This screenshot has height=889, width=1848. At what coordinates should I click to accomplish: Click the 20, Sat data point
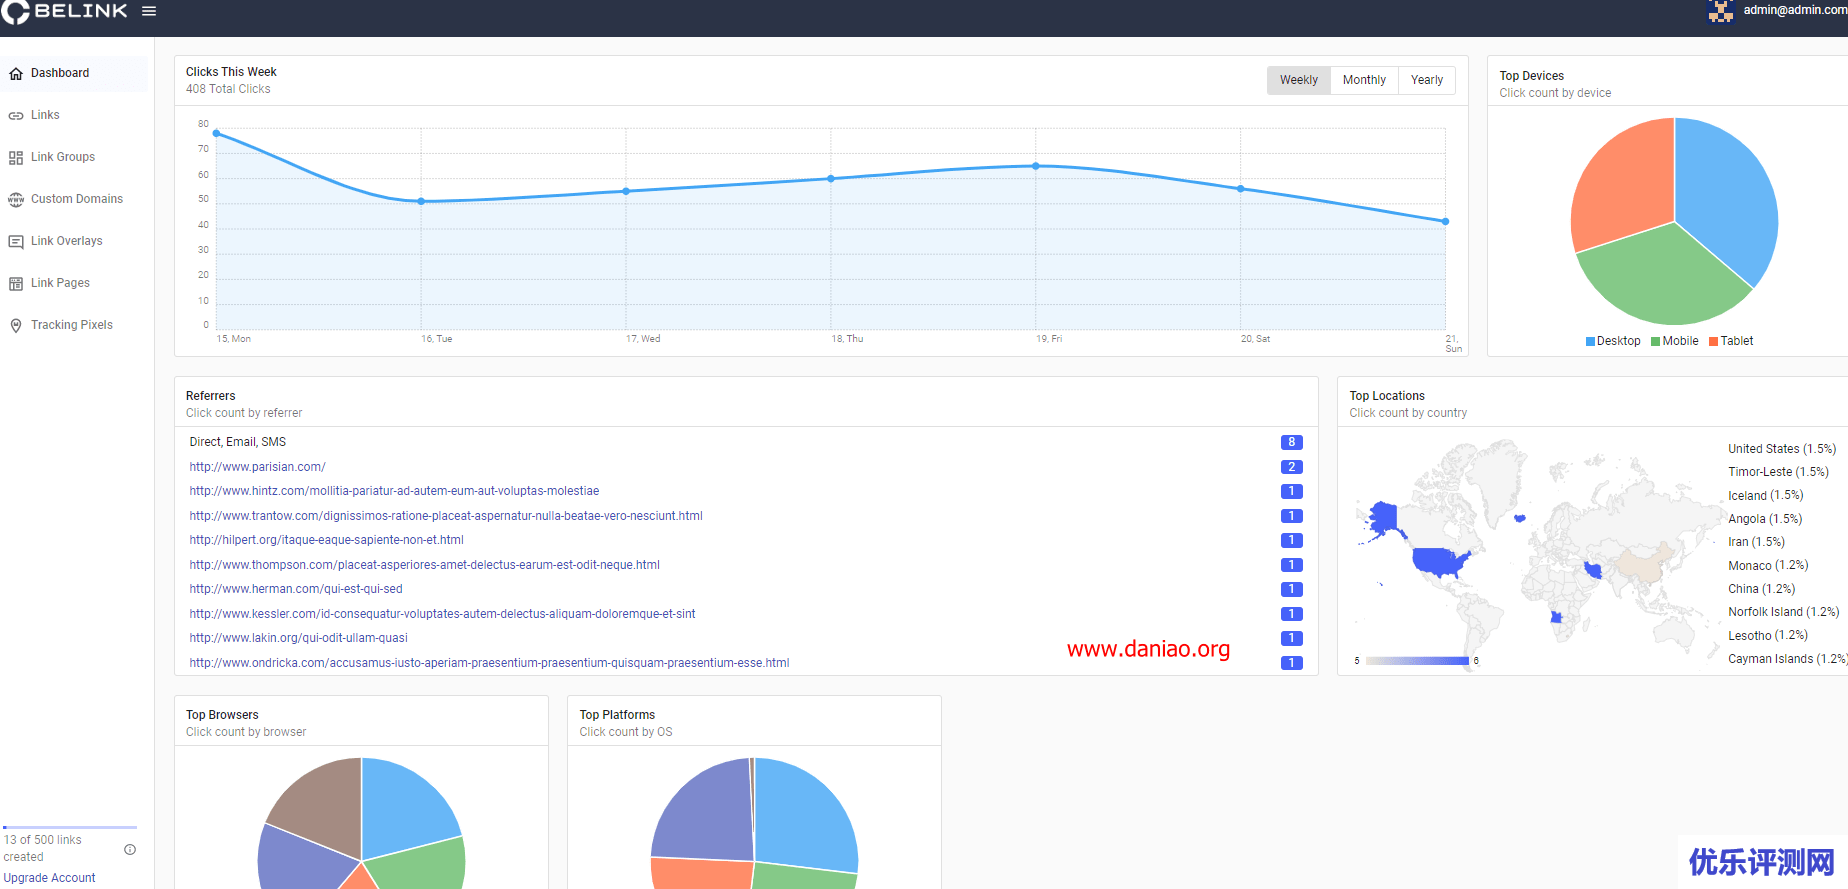tap(1241, 189)
